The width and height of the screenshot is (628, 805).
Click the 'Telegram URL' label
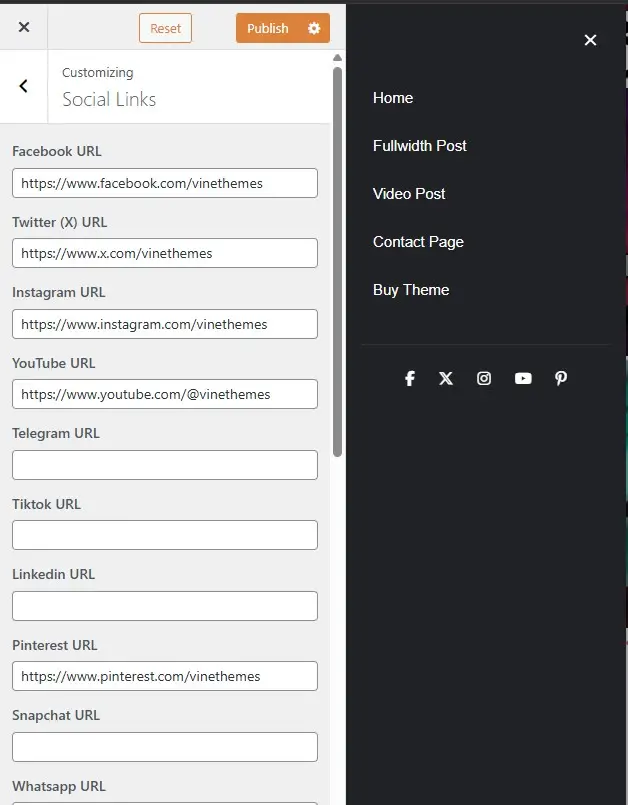coord(56,433)
